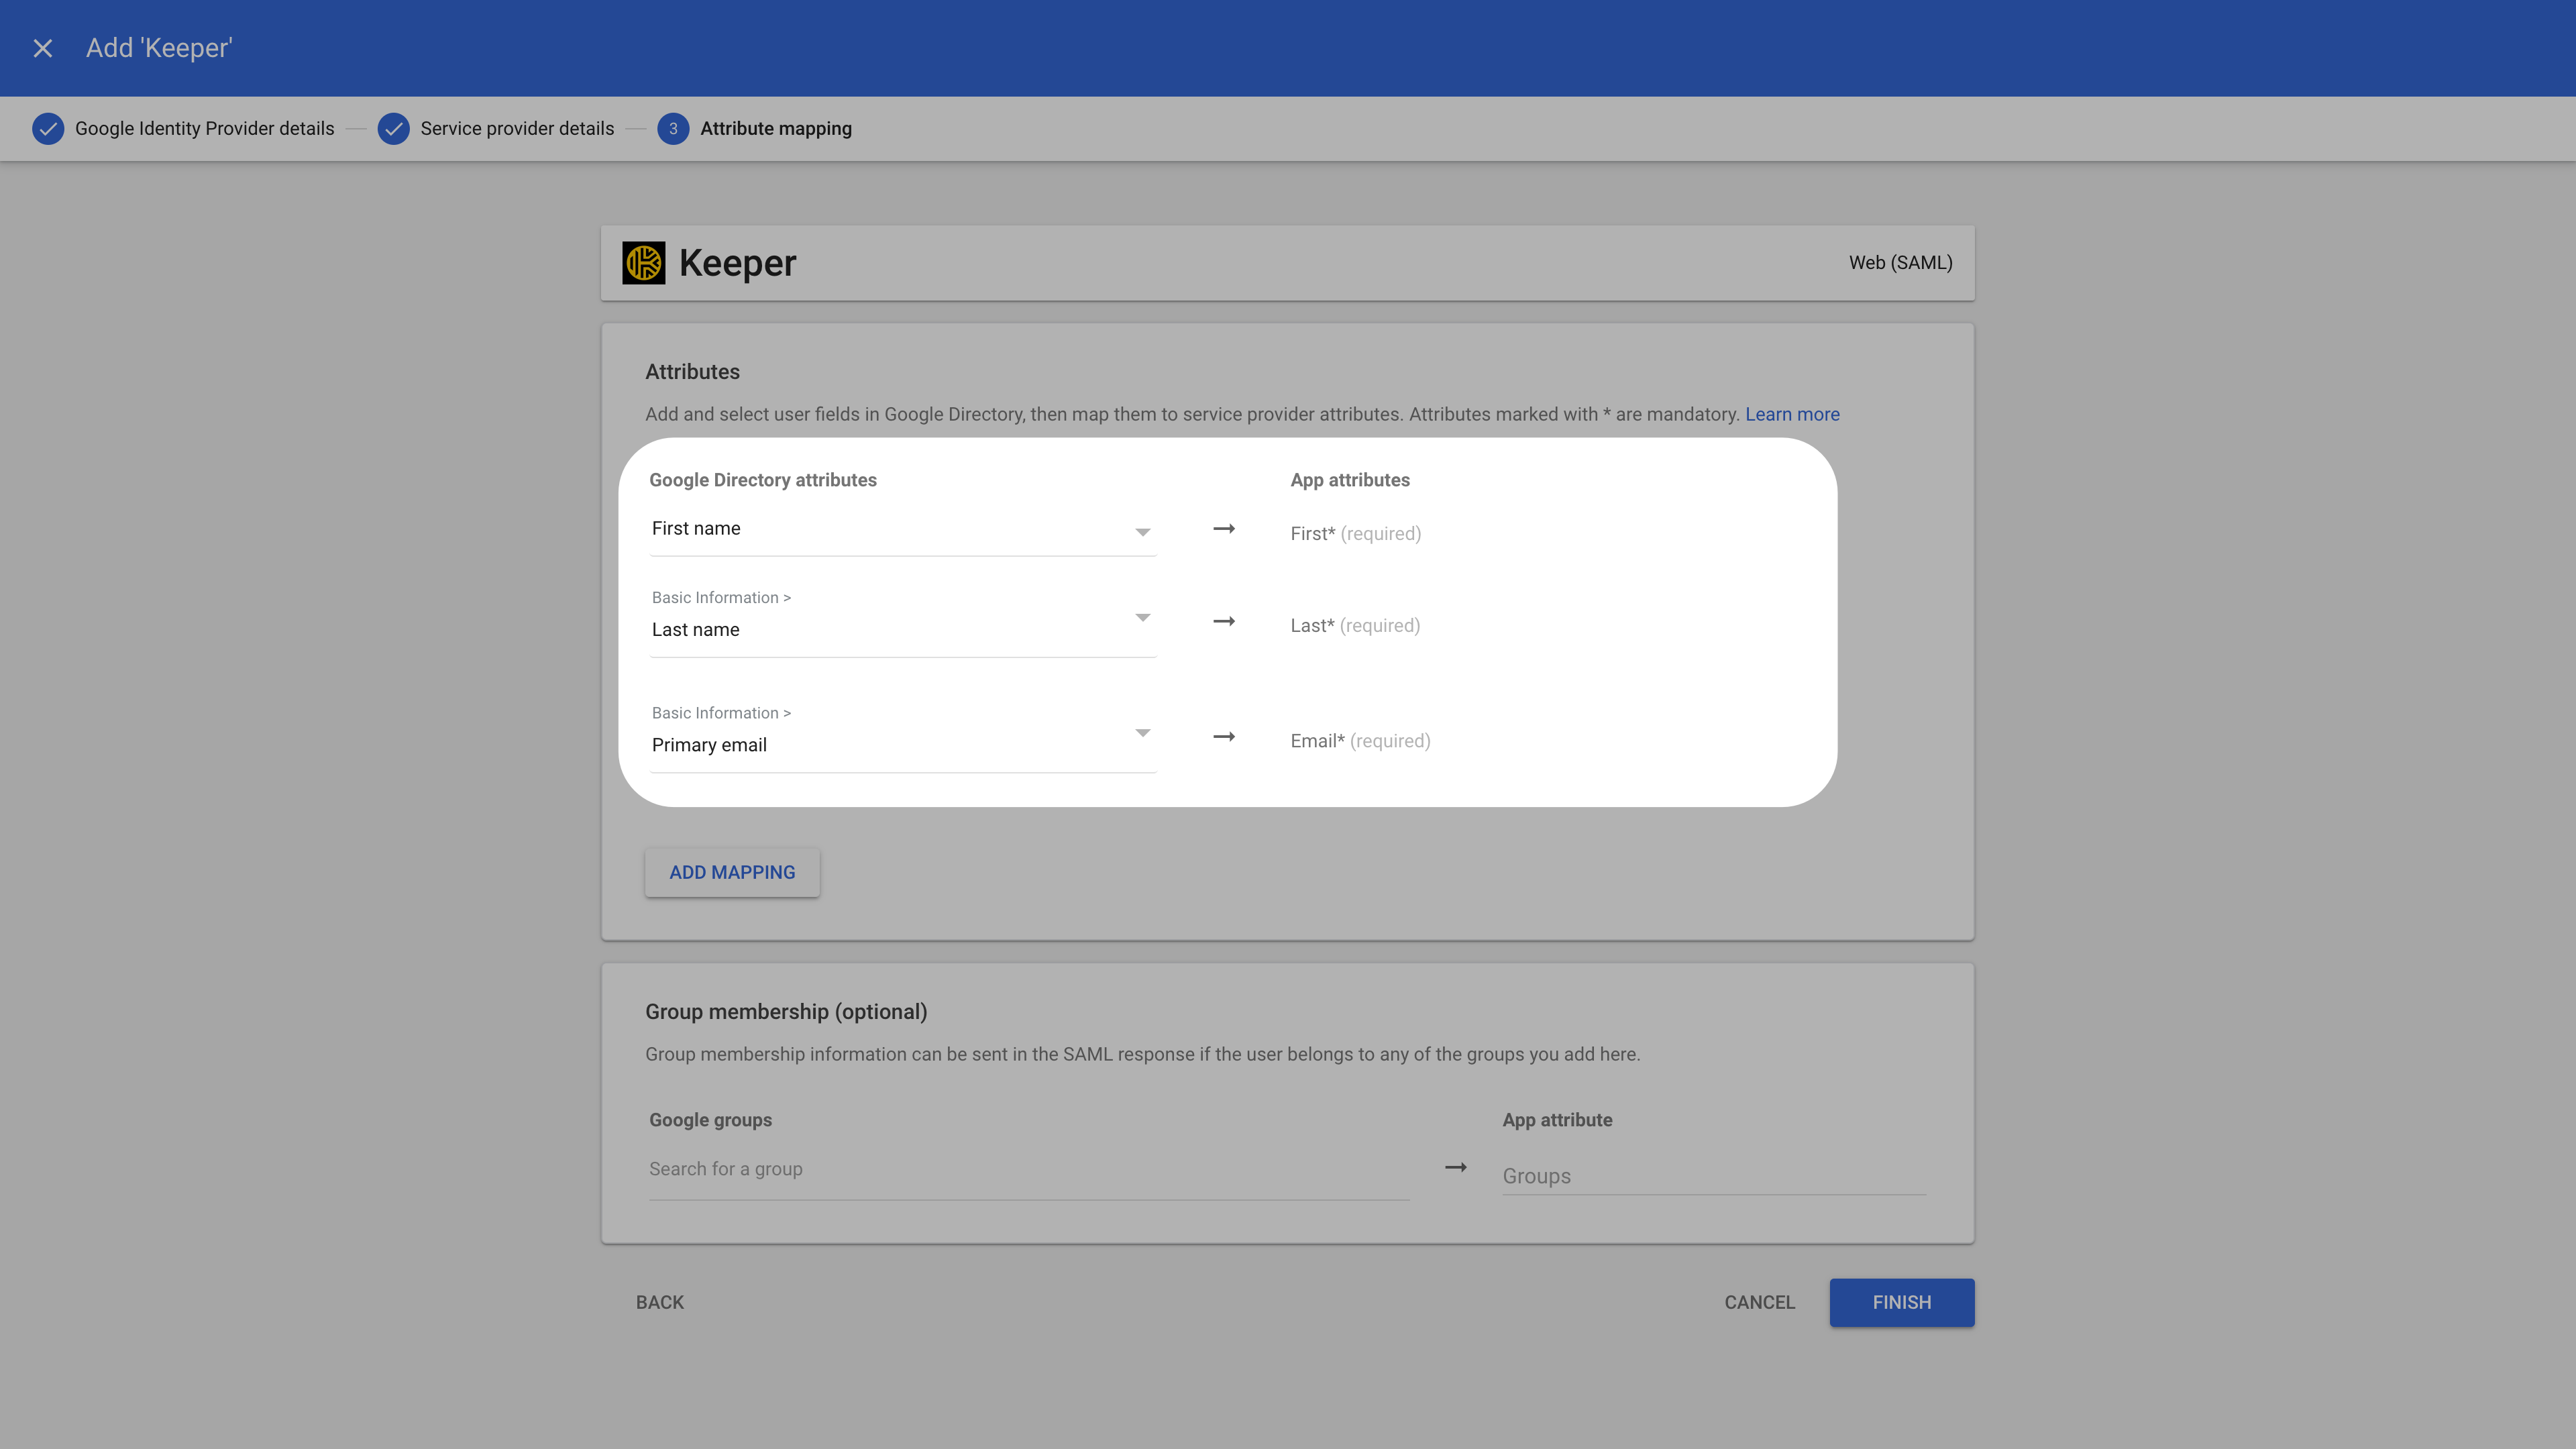Open the Primary email attribute dropdown

click(1142, 733)
